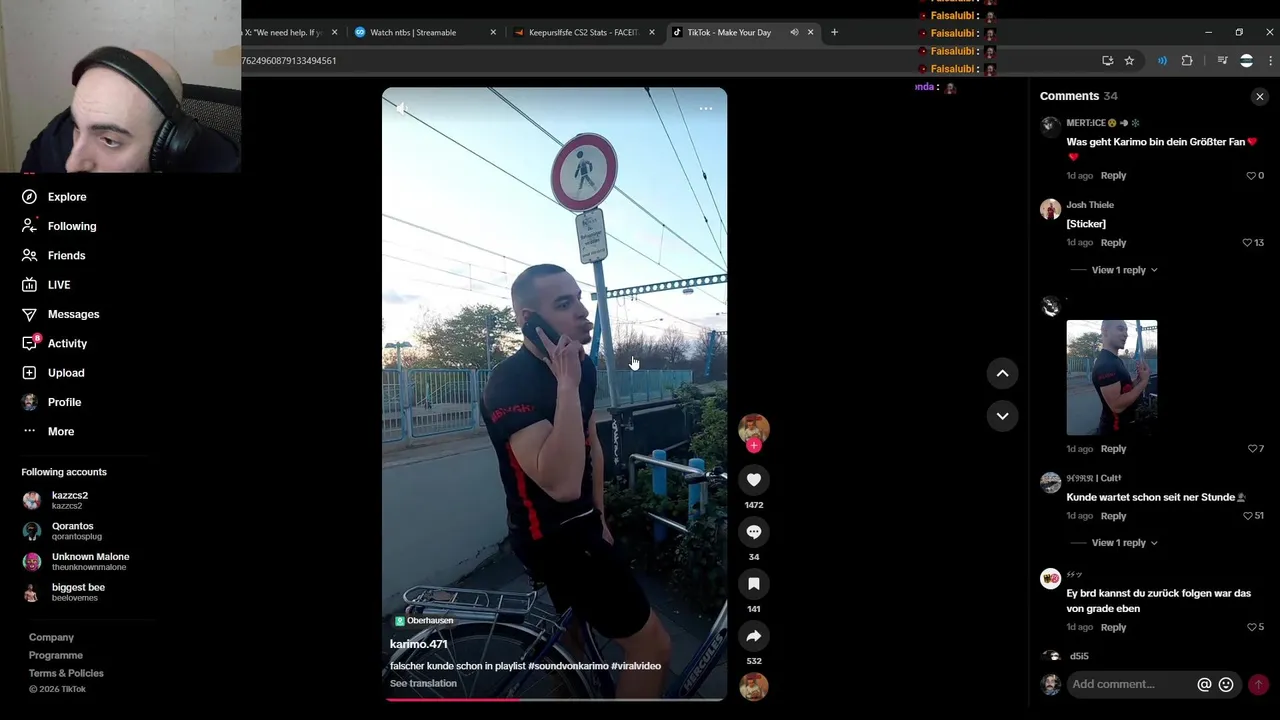Follow creator via the red plus badge
The width and height of the screenshot is (1280, 720).
[x=754, y=446]
